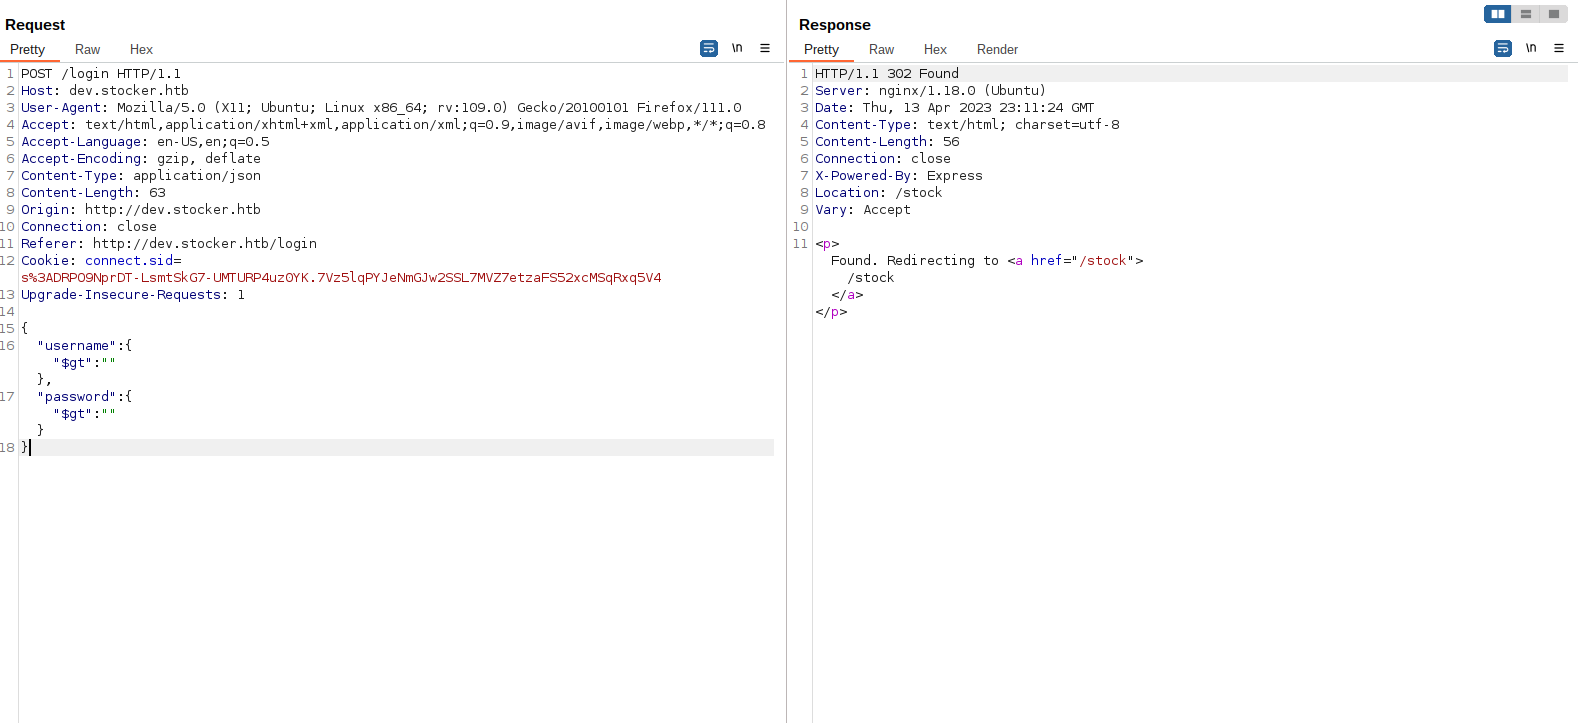
Task: Click the 'X-Powered-By: Express' header
Action: [899, 175]
